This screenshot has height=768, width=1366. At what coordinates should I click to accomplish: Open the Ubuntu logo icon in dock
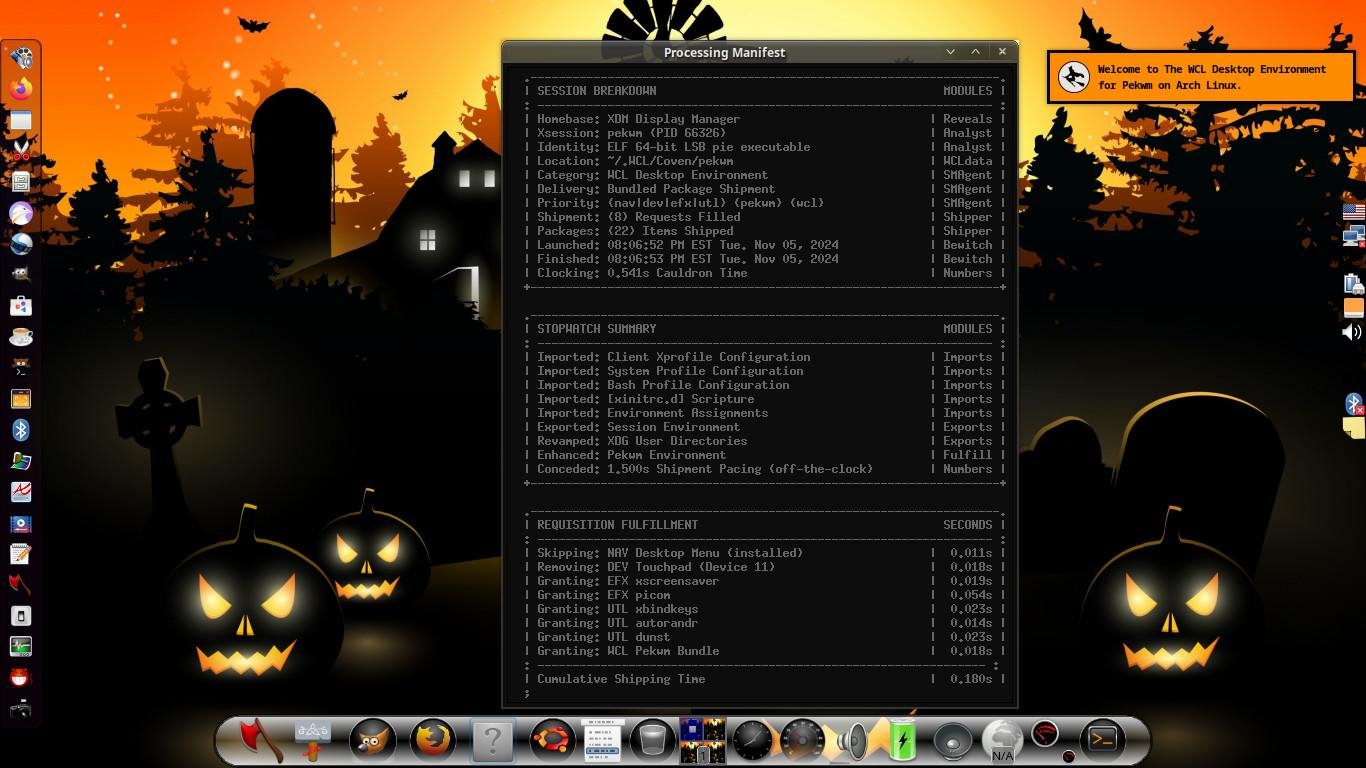(551, 741)
